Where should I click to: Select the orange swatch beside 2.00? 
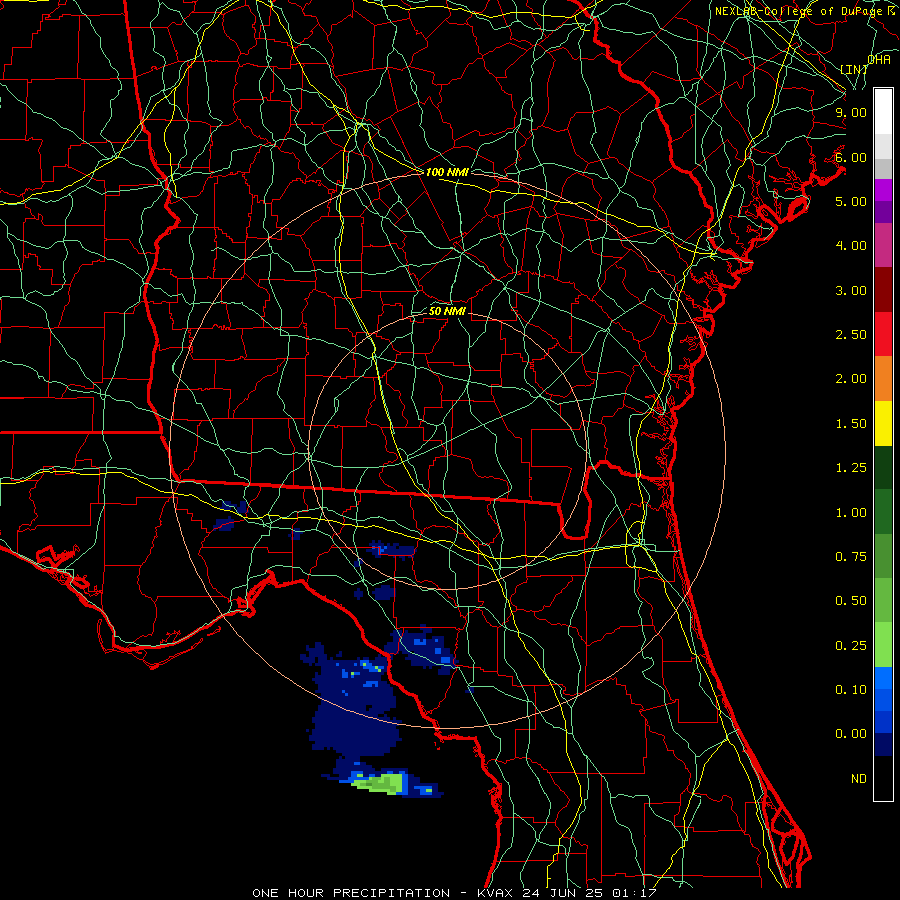[883, 378]
